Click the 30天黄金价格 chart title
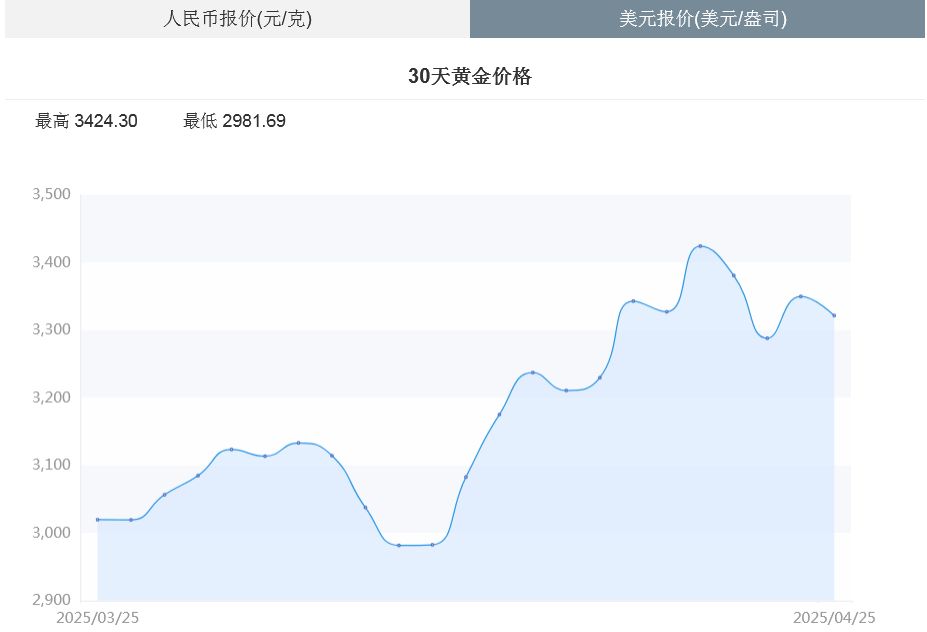 pos(470,76)
